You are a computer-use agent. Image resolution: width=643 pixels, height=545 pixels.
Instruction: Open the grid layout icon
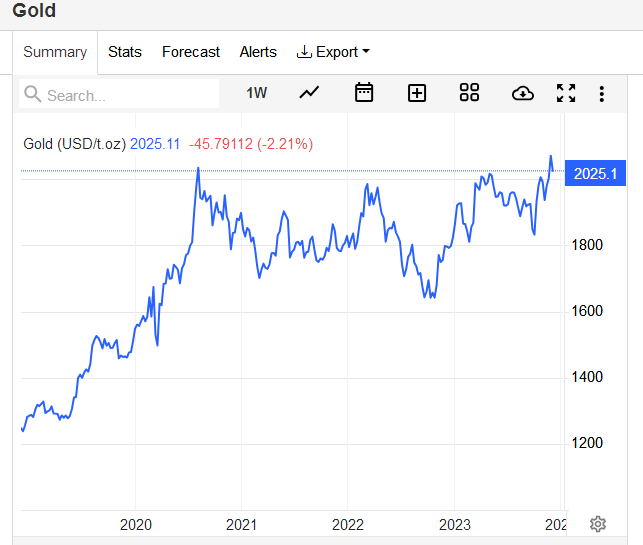pos(469,92)
